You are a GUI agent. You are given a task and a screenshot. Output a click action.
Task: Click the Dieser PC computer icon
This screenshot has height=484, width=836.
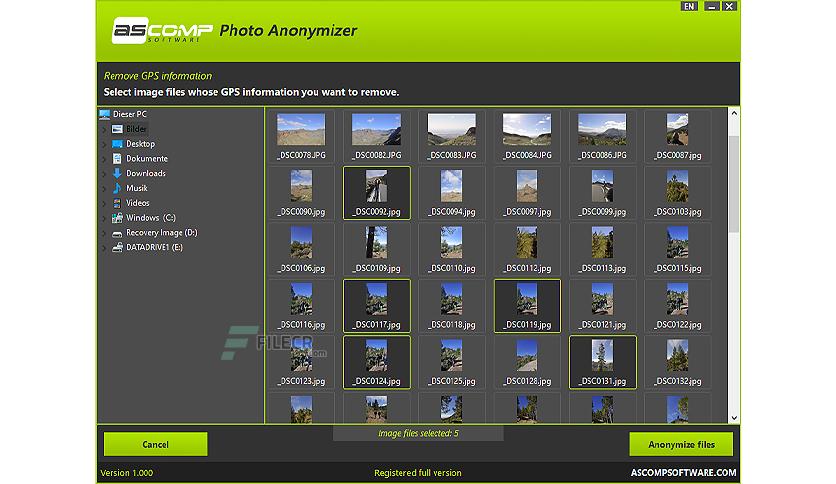tap(104, 114)
